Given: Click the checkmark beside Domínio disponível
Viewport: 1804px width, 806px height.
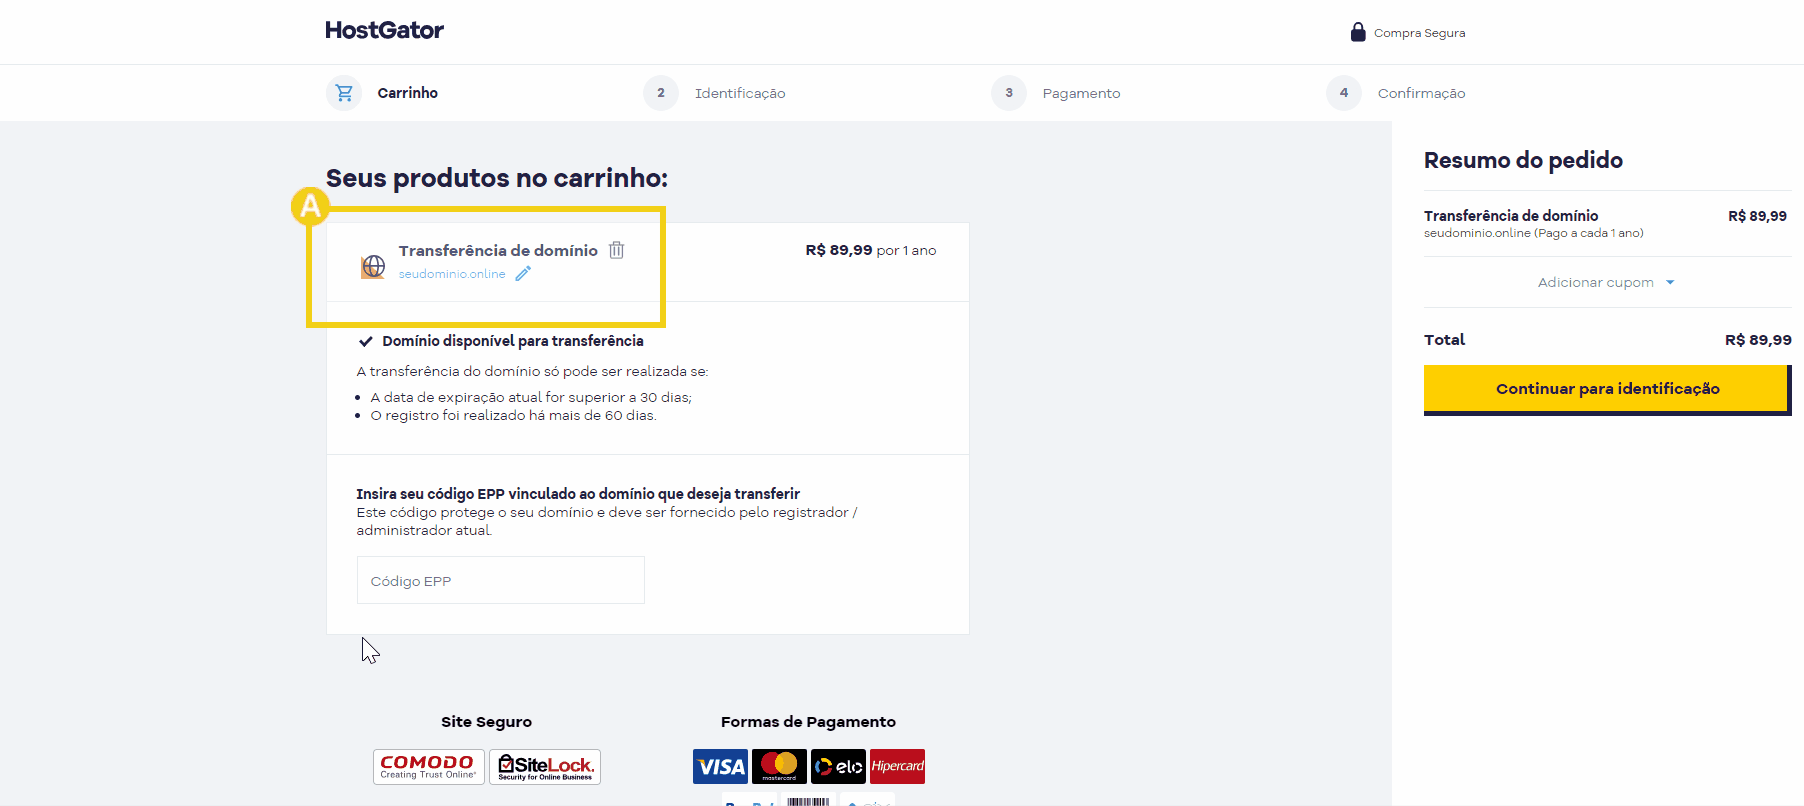Looking at the screenshot, I should tap(366, 341).
